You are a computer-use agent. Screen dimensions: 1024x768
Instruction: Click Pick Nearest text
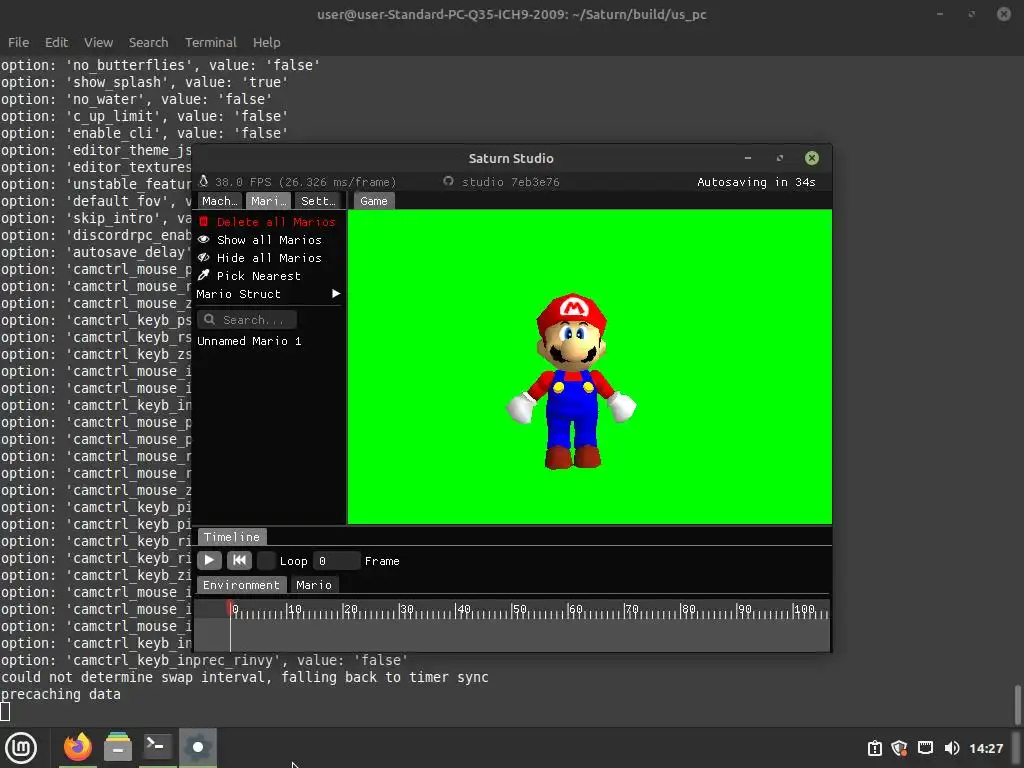pos(259,276)
